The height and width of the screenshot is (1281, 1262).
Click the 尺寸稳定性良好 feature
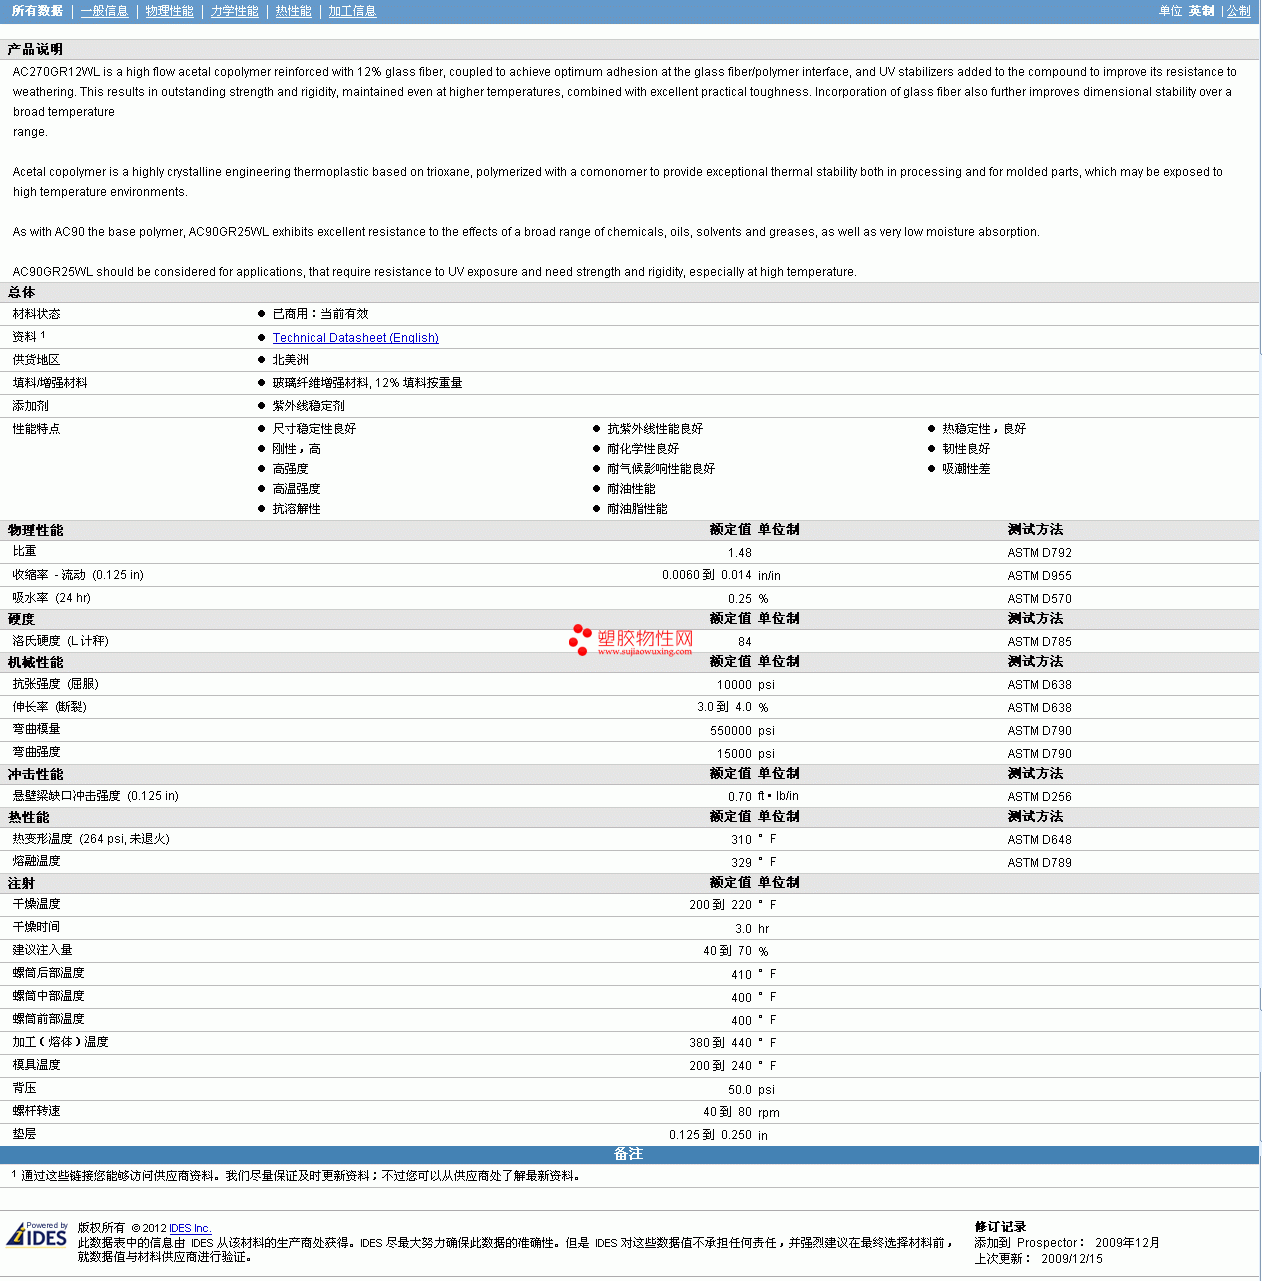click(314, 429)
